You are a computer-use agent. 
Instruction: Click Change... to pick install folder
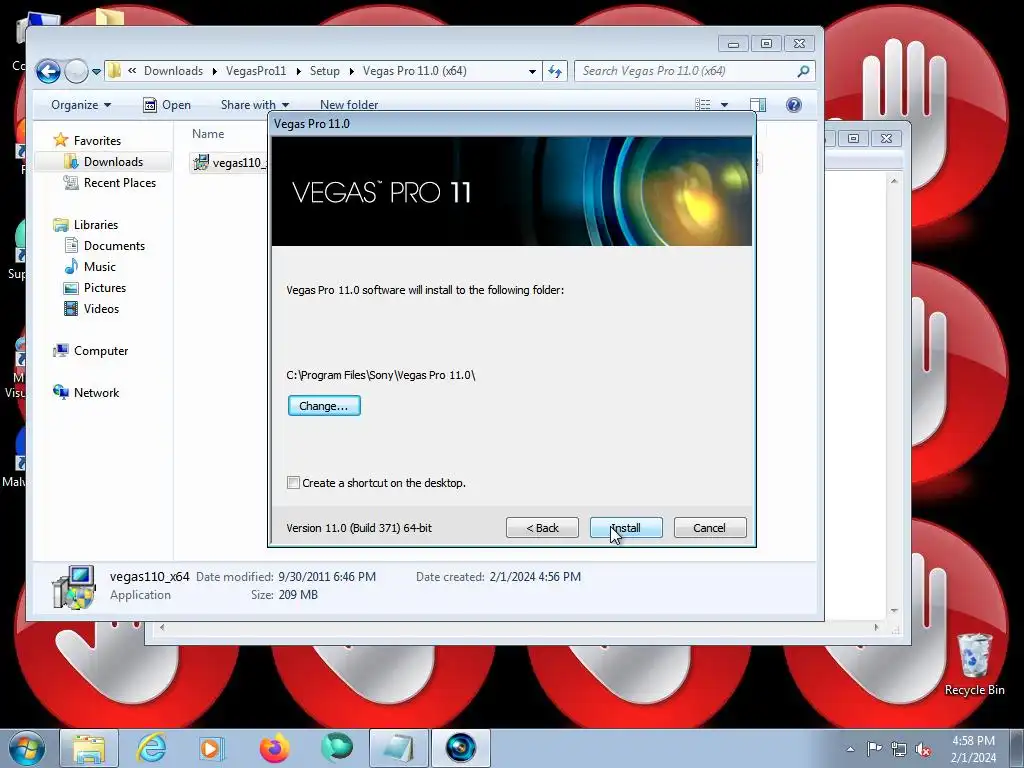324,406
